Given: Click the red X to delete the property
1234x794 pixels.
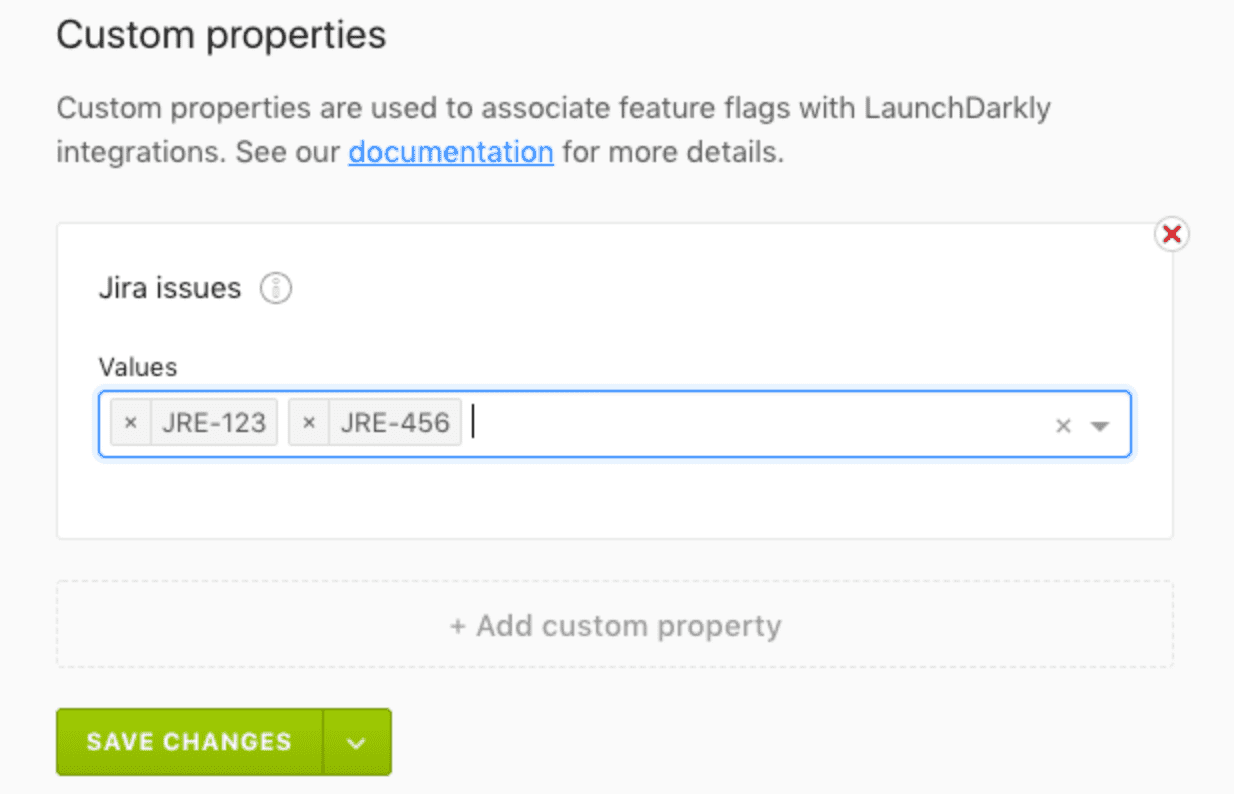Looking at the screenshot, I should (x=1171, y=233).
